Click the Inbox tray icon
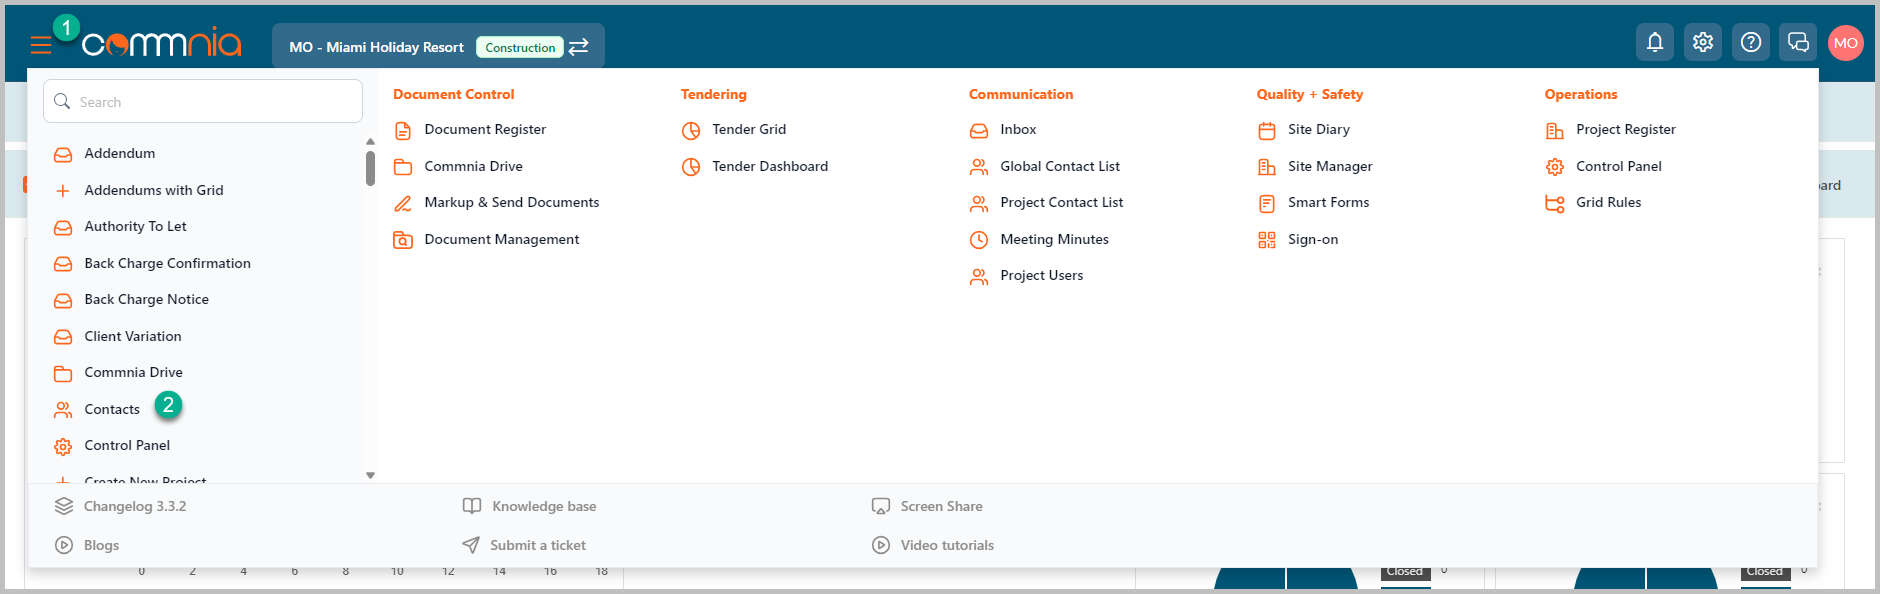This screenshot has width=1880, height=594. click(979, 130)
